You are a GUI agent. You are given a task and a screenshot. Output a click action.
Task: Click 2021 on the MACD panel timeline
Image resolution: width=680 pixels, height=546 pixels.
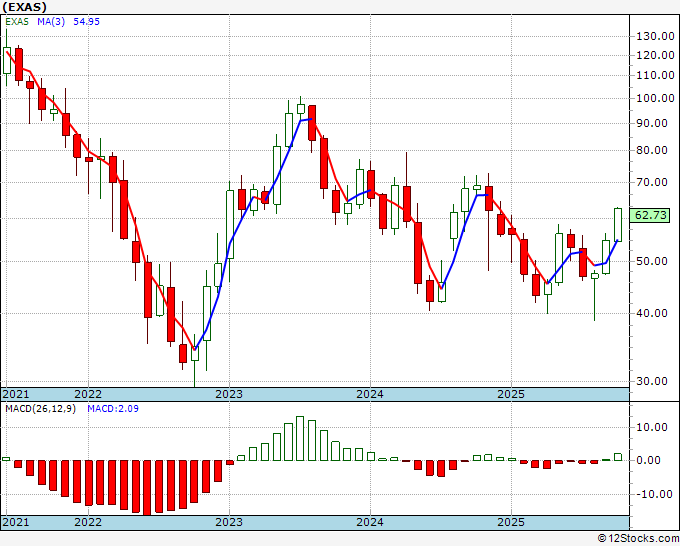(16, 522)
